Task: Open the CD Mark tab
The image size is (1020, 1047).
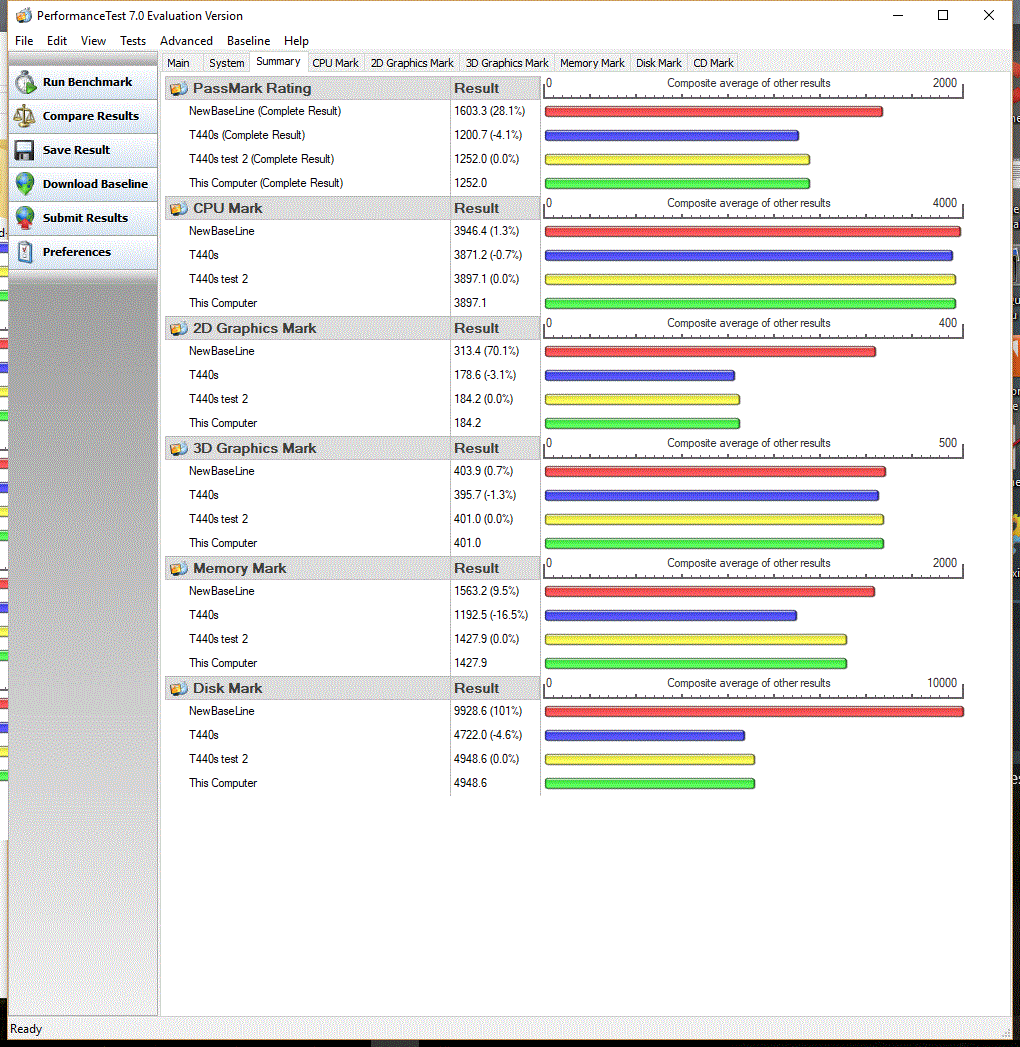Action: pyautogui.click(x=713, y=63)
